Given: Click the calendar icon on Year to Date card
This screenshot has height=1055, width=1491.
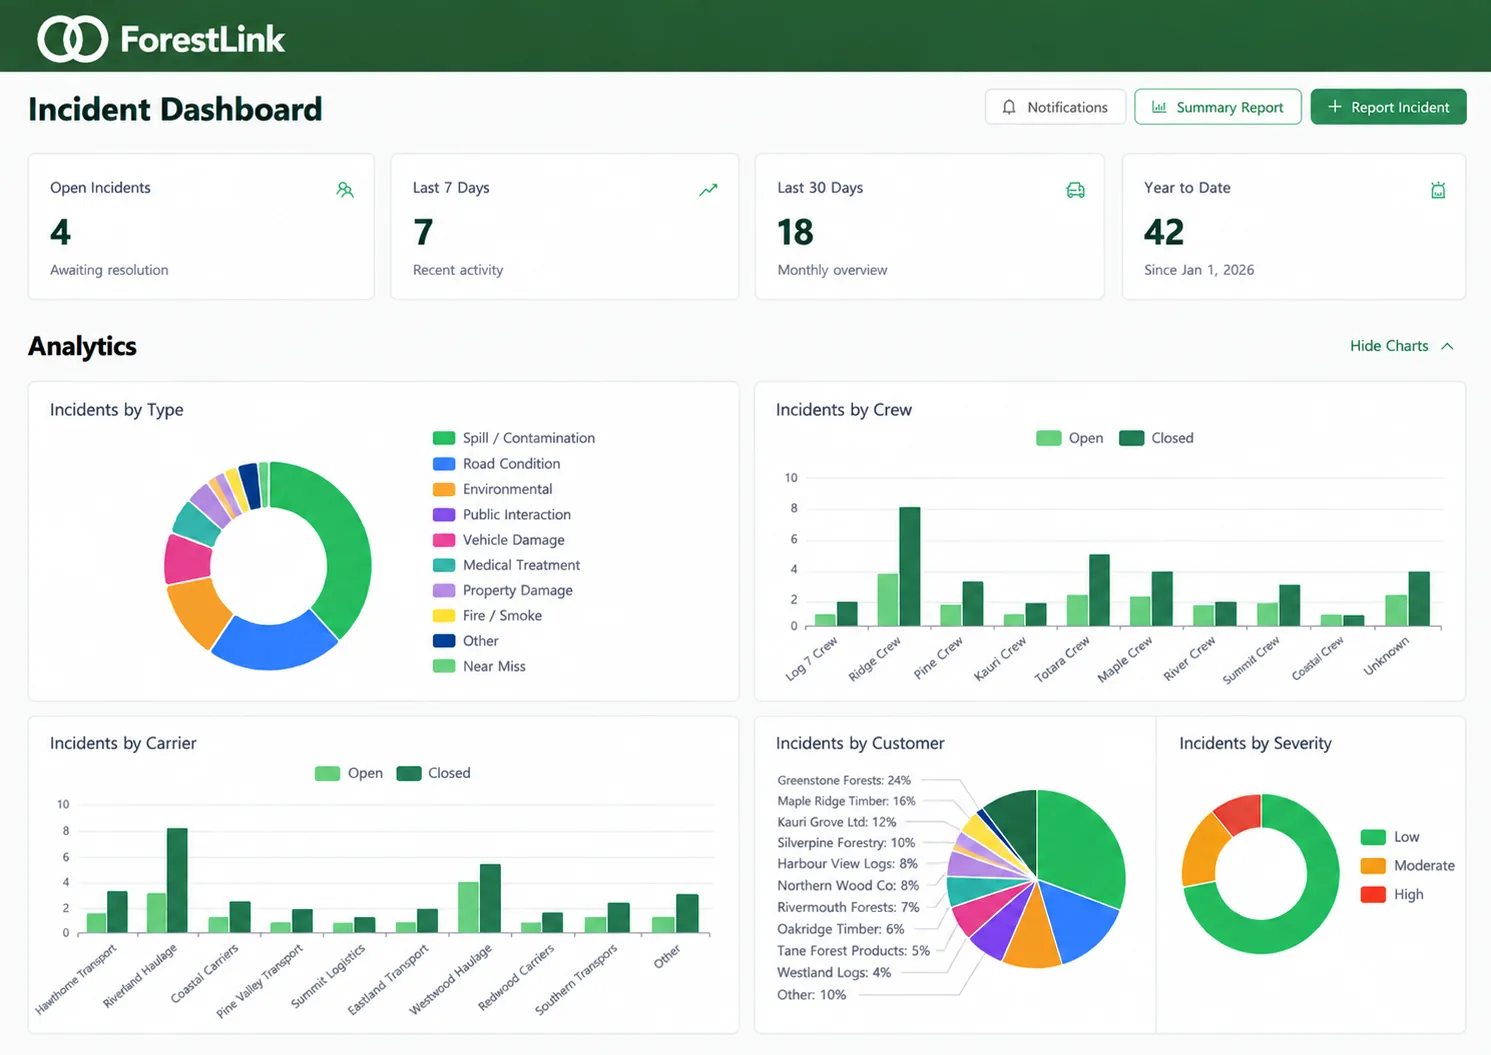Looking at the screenshot, I should pos(1438,190).
